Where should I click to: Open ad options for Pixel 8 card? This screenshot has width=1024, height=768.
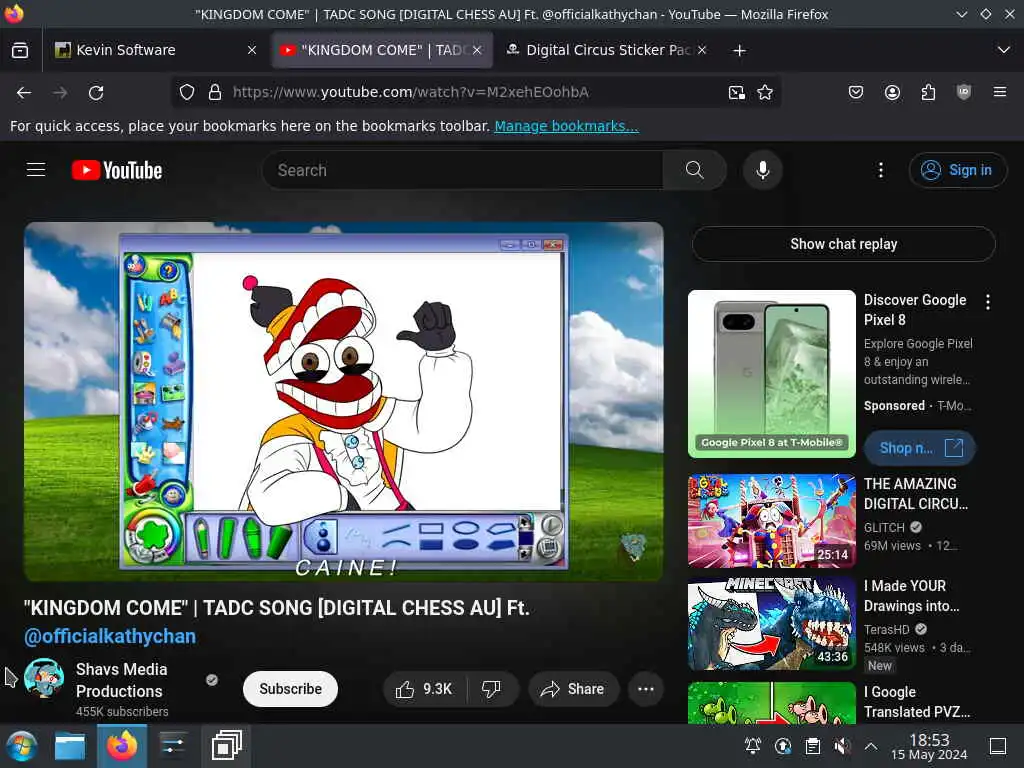tap(987, 302)
